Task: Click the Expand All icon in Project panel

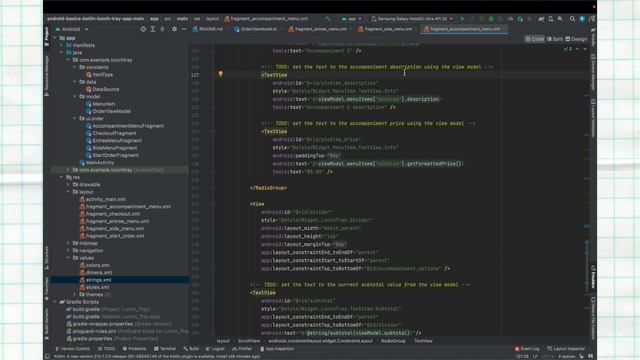Action: tap(153, 29)
